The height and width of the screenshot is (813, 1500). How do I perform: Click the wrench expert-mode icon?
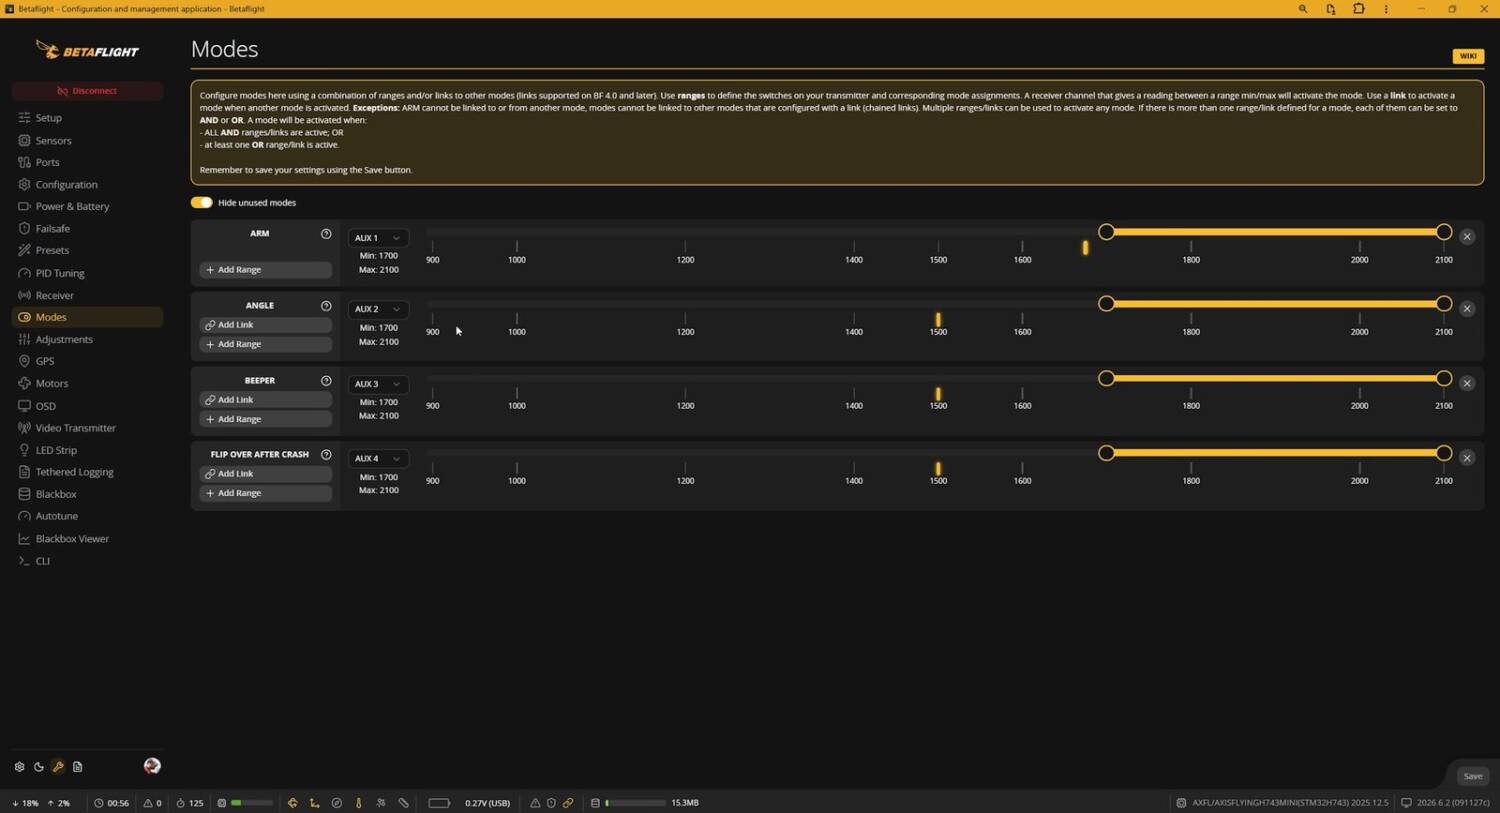[x=58, y=767]
